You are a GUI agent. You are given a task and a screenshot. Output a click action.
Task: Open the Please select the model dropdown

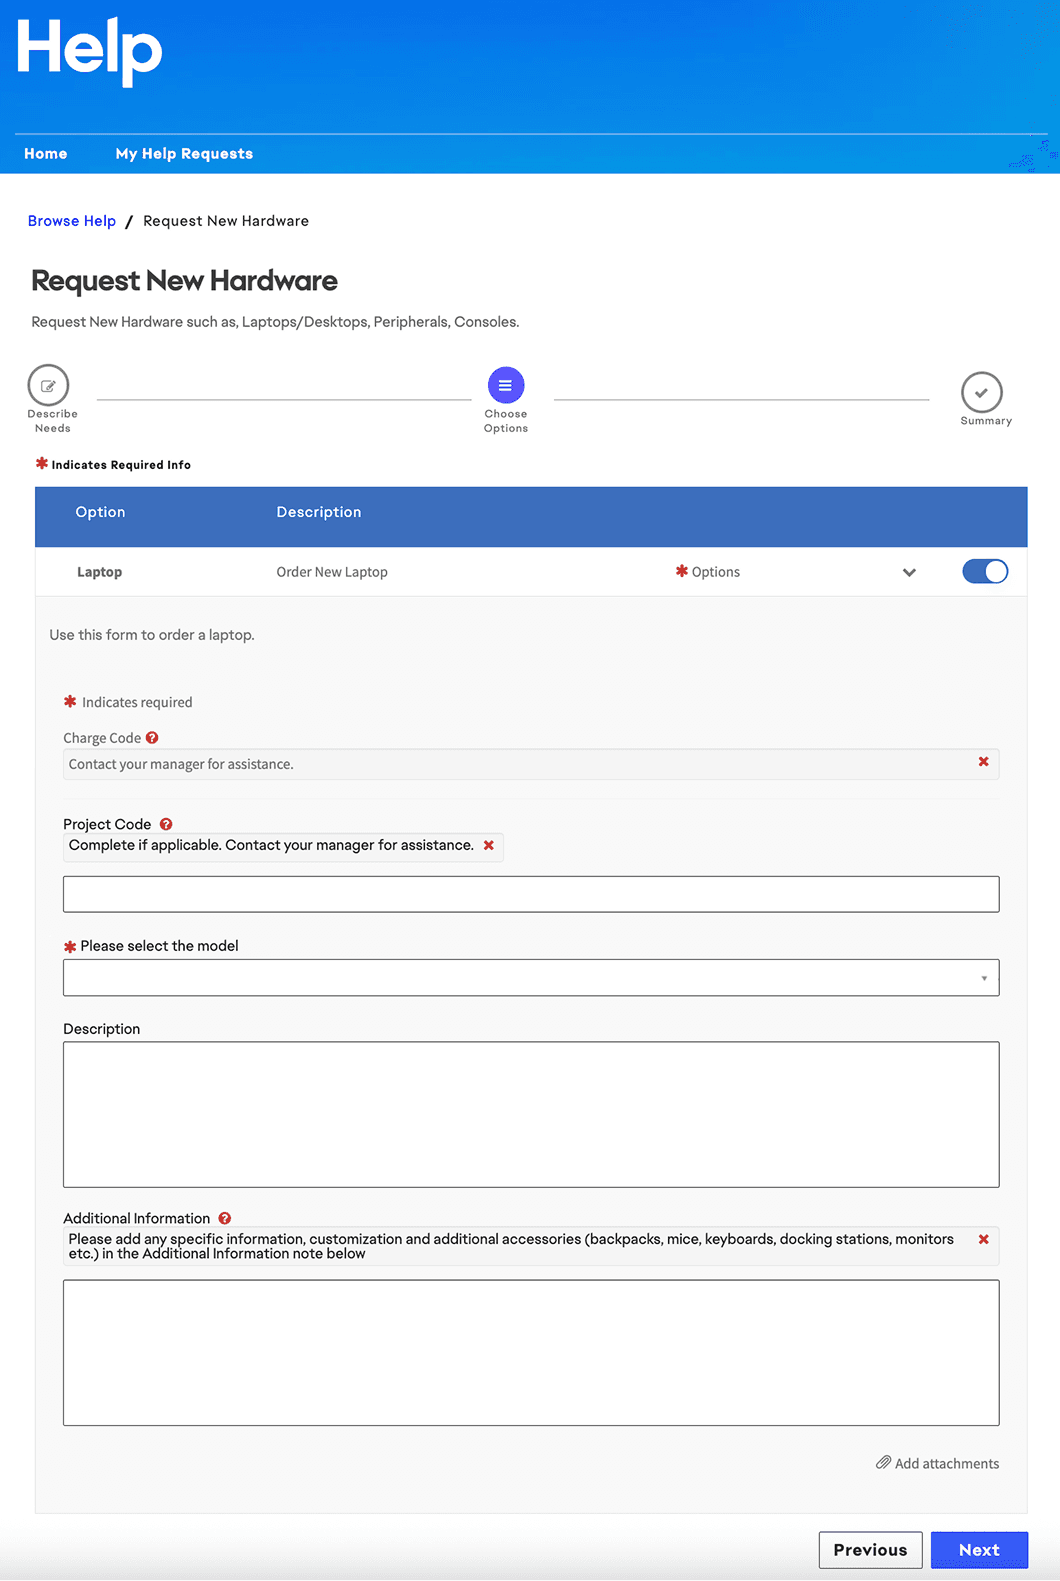click(x=531, y=978)
